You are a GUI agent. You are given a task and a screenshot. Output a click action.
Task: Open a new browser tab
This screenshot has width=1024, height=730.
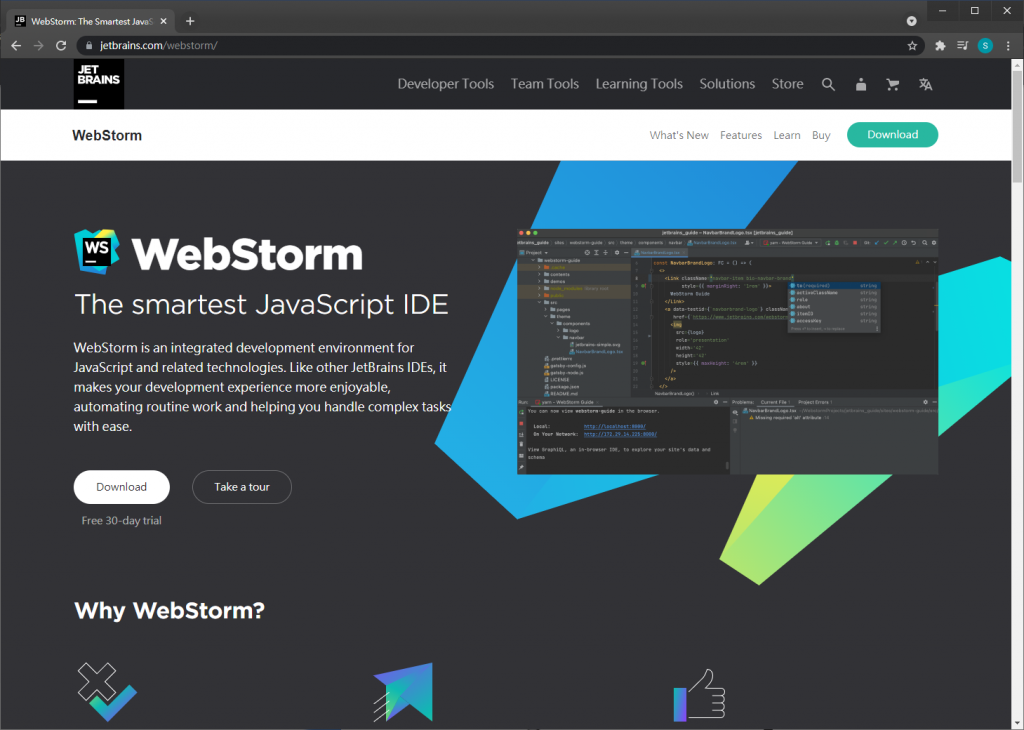click(190, 22)
